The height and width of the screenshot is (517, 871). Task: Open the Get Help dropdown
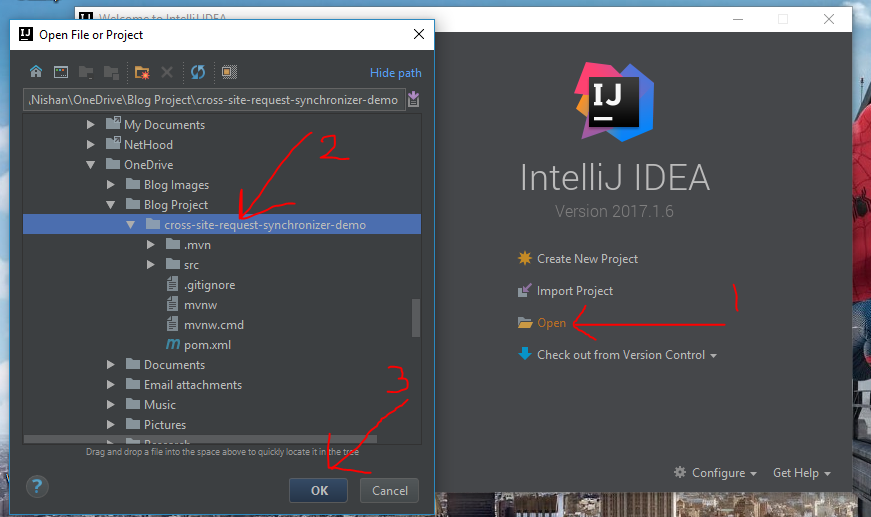click(802, 473)
